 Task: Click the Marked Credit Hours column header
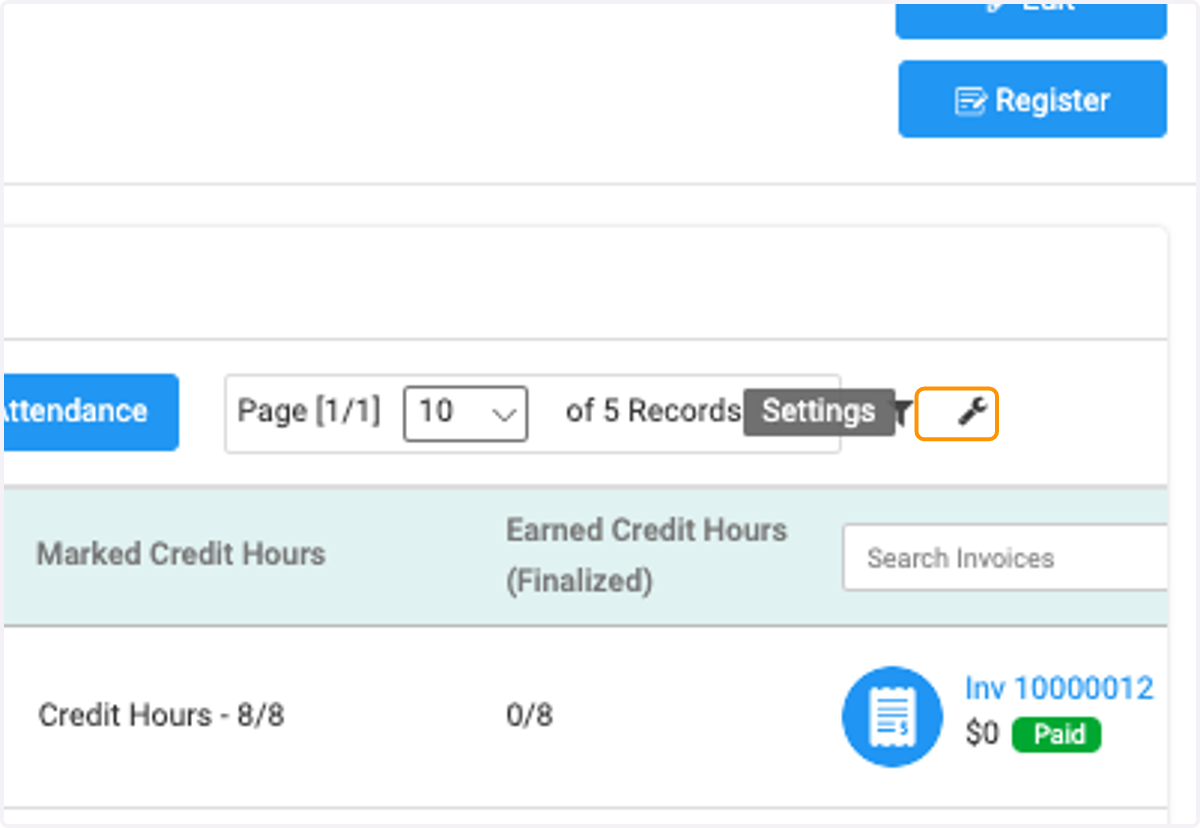[181, 554]
